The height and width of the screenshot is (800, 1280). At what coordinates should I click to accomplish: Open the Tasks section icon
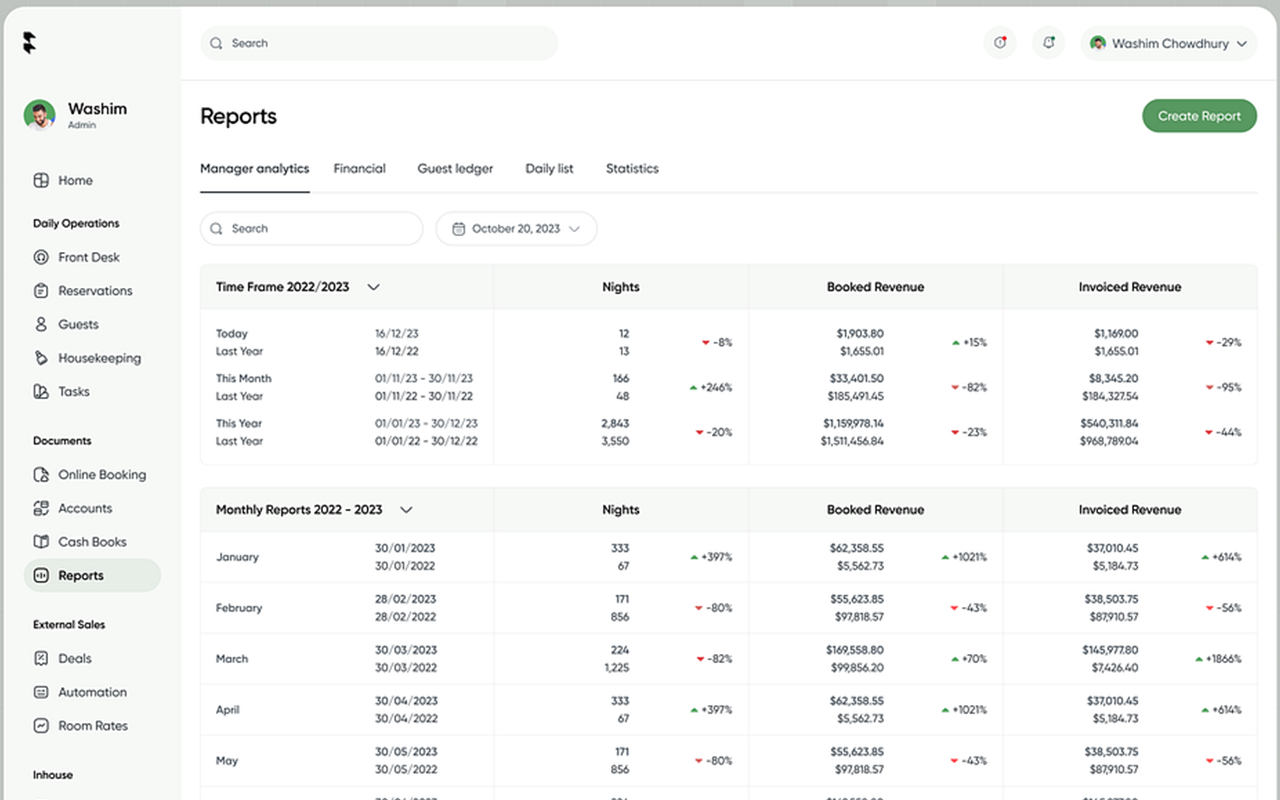click(40, 391)
